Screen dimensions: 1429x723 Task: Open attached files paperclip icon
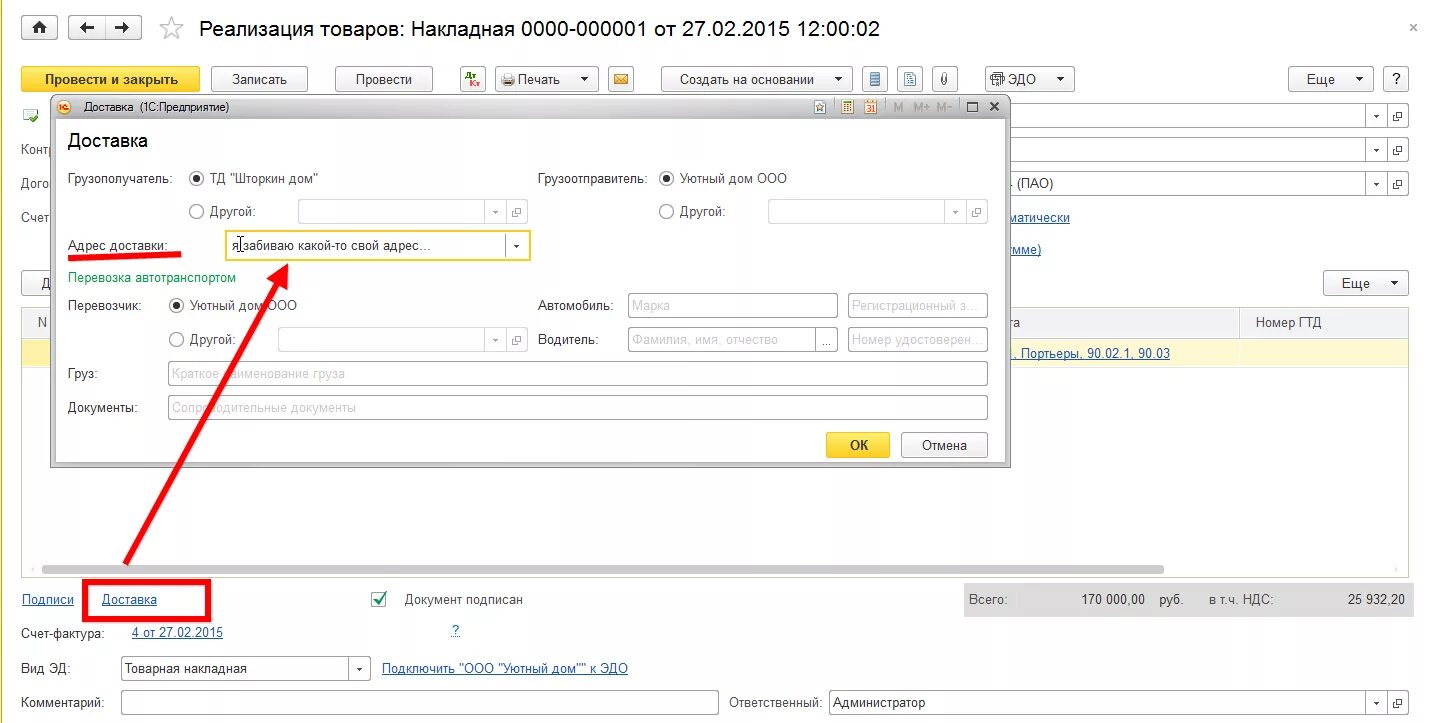[x=943, y=79]
